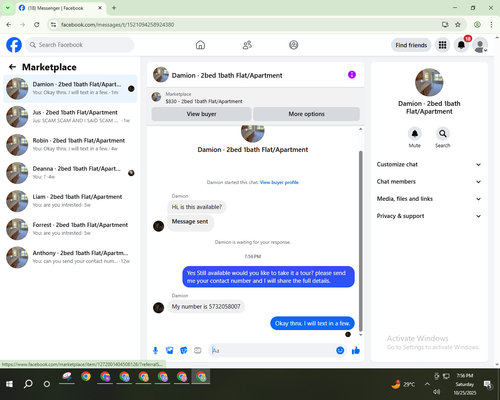Mute this chat with bell icon
Screen dimensions: 500x400
tap(415, 134)
